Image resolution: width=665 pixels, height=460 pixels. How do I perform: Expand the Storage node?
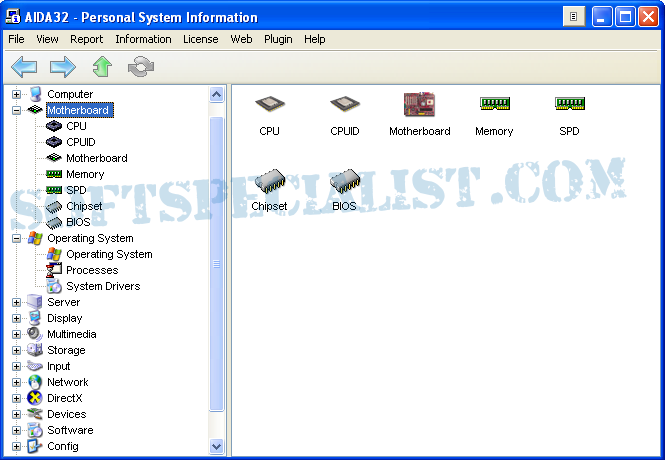16,350
